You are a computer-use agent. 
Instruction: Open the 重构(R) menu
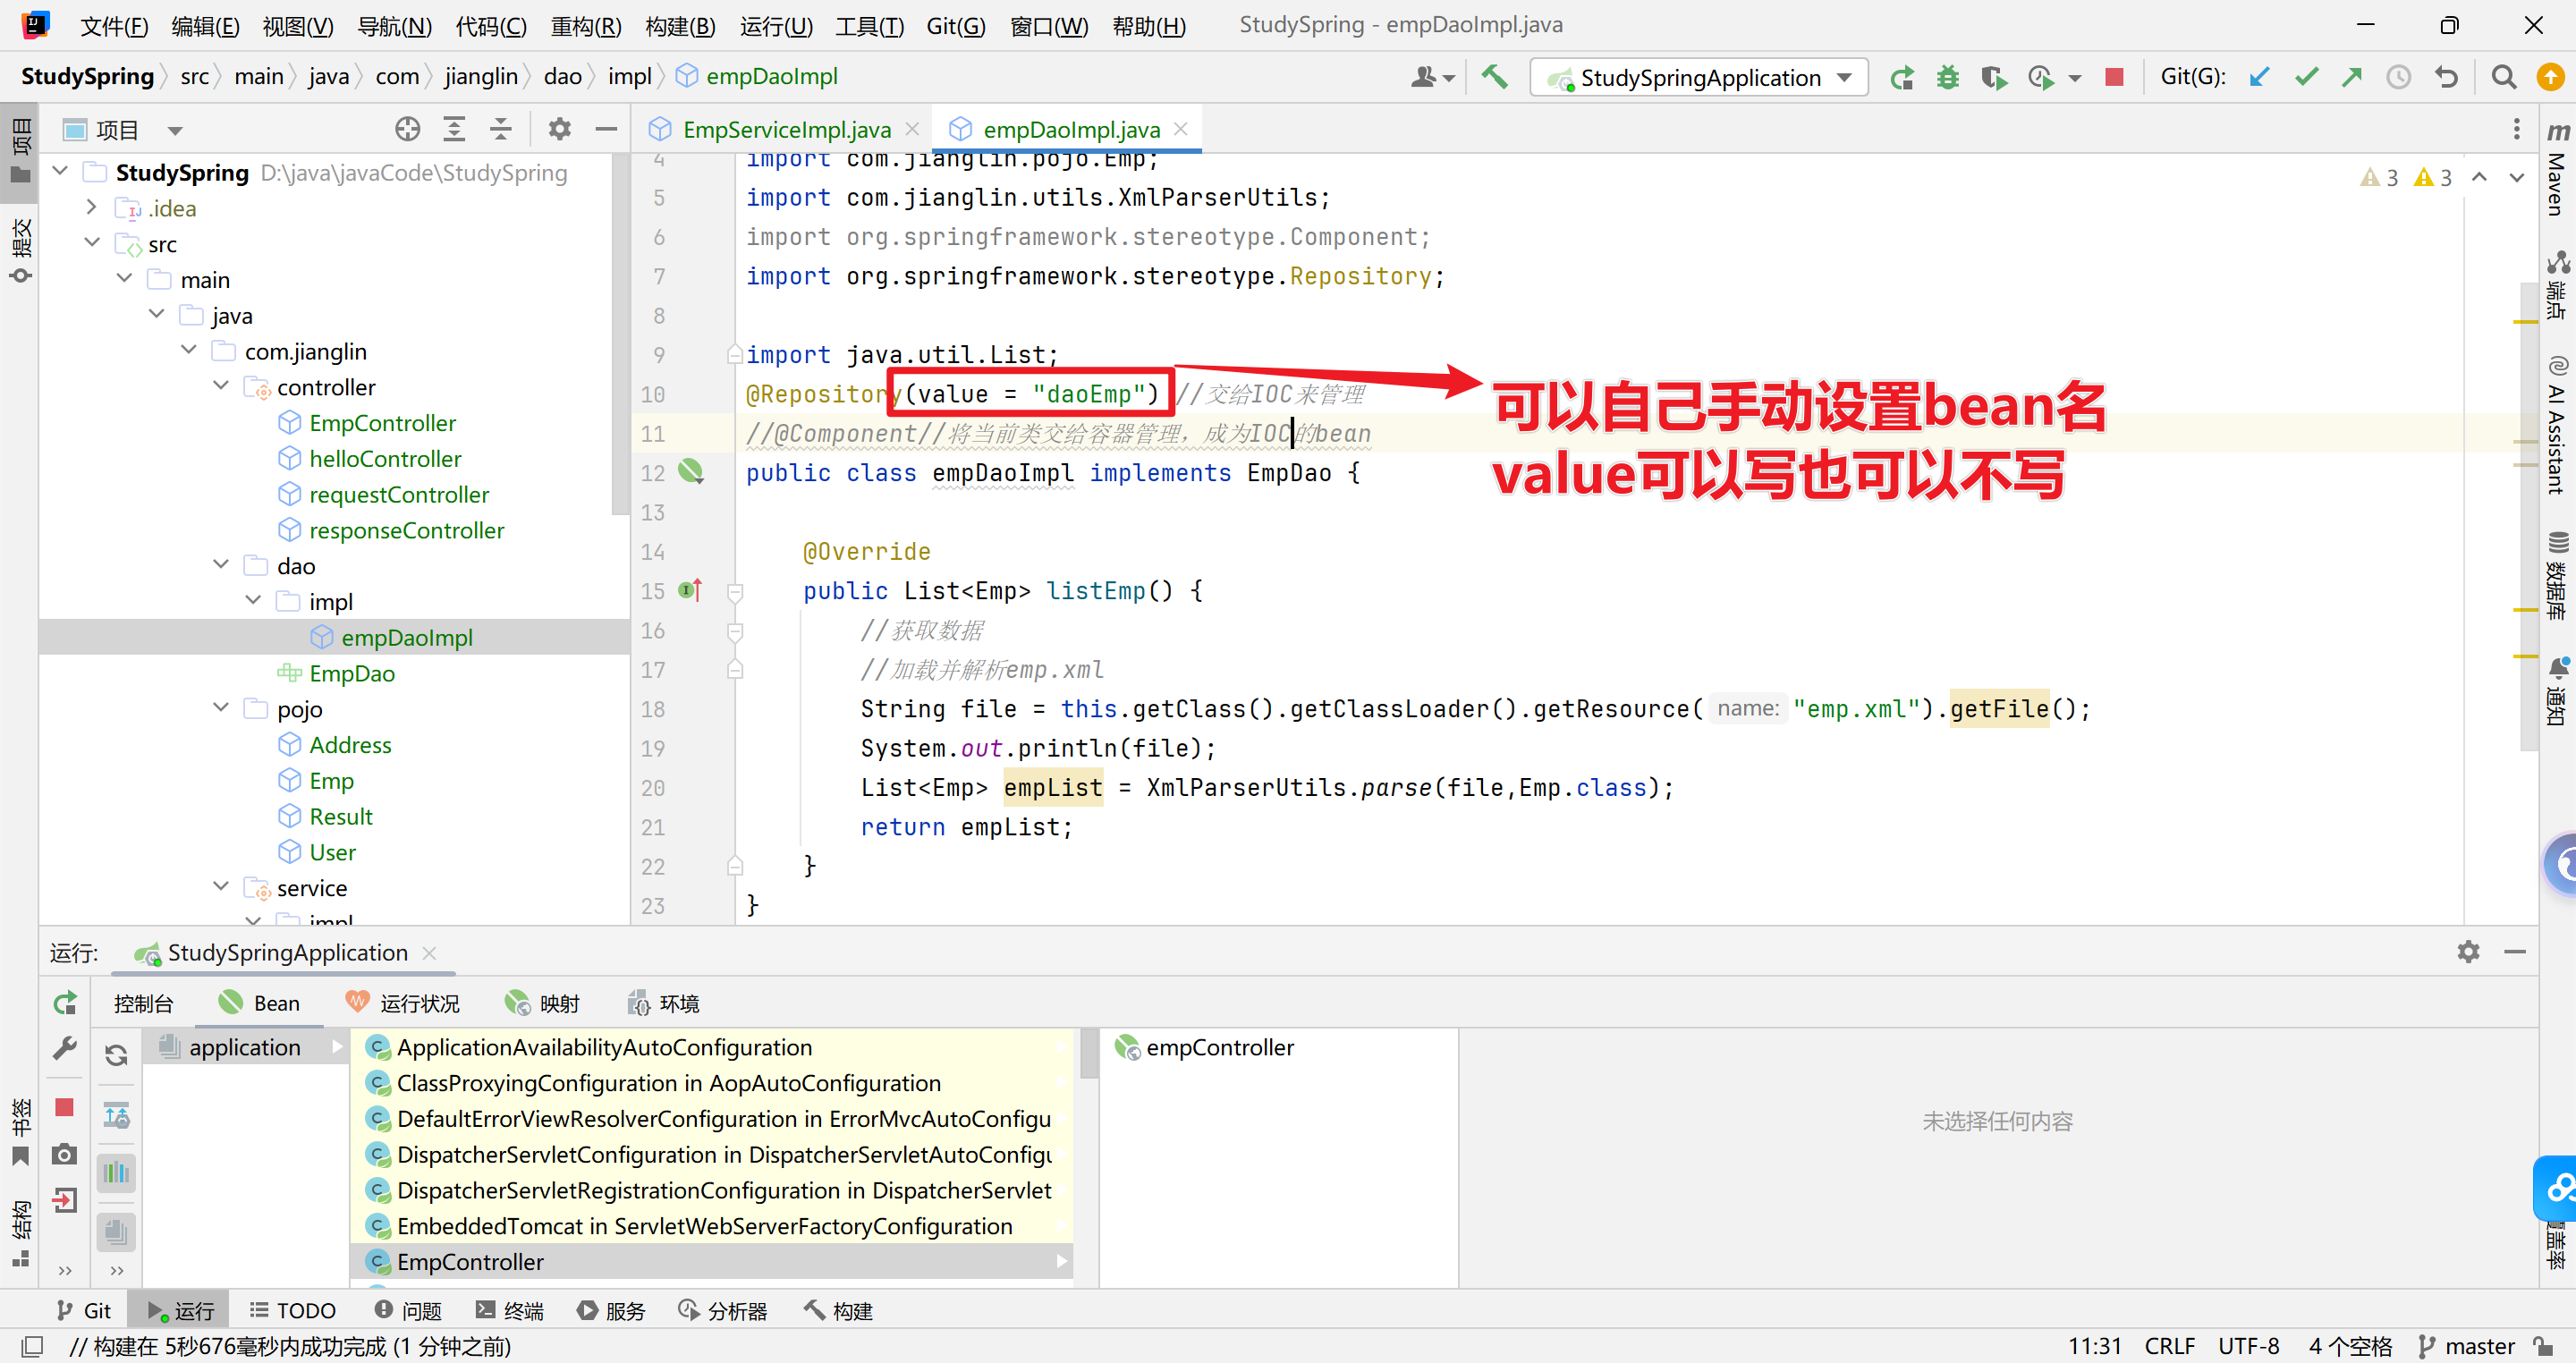[585, 25]
